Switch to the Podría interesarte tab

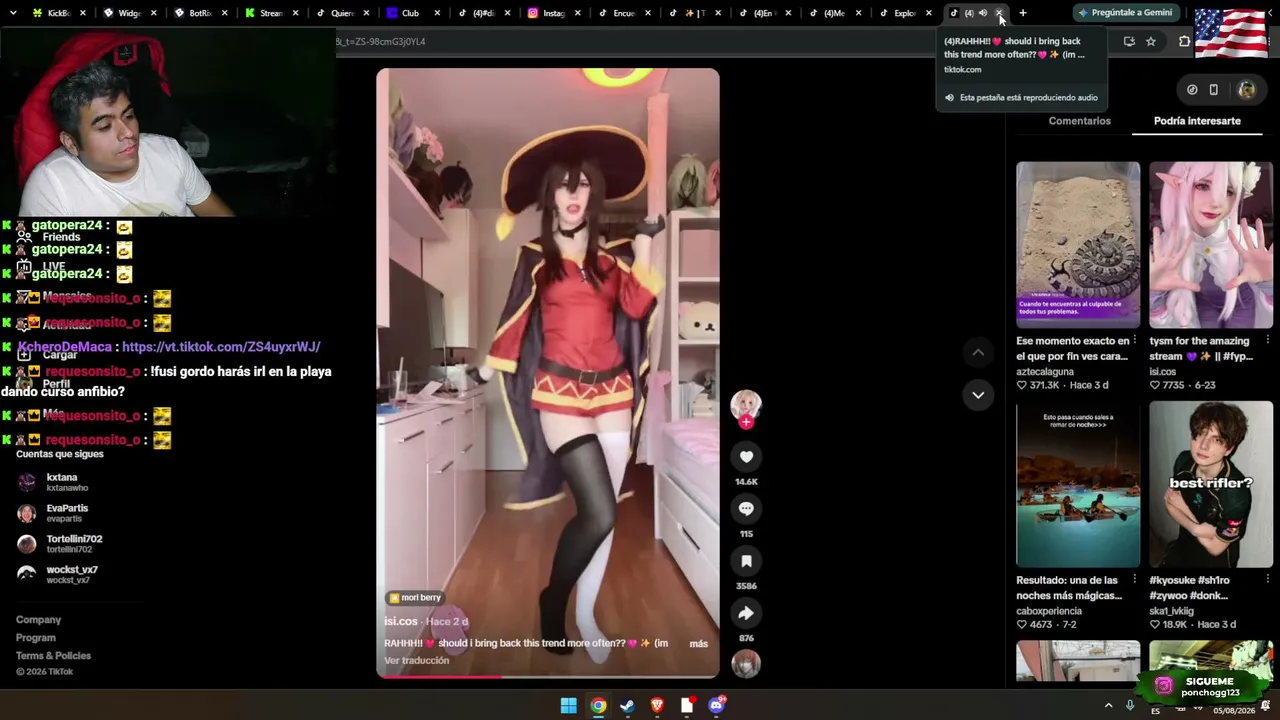pos(1197,121)
